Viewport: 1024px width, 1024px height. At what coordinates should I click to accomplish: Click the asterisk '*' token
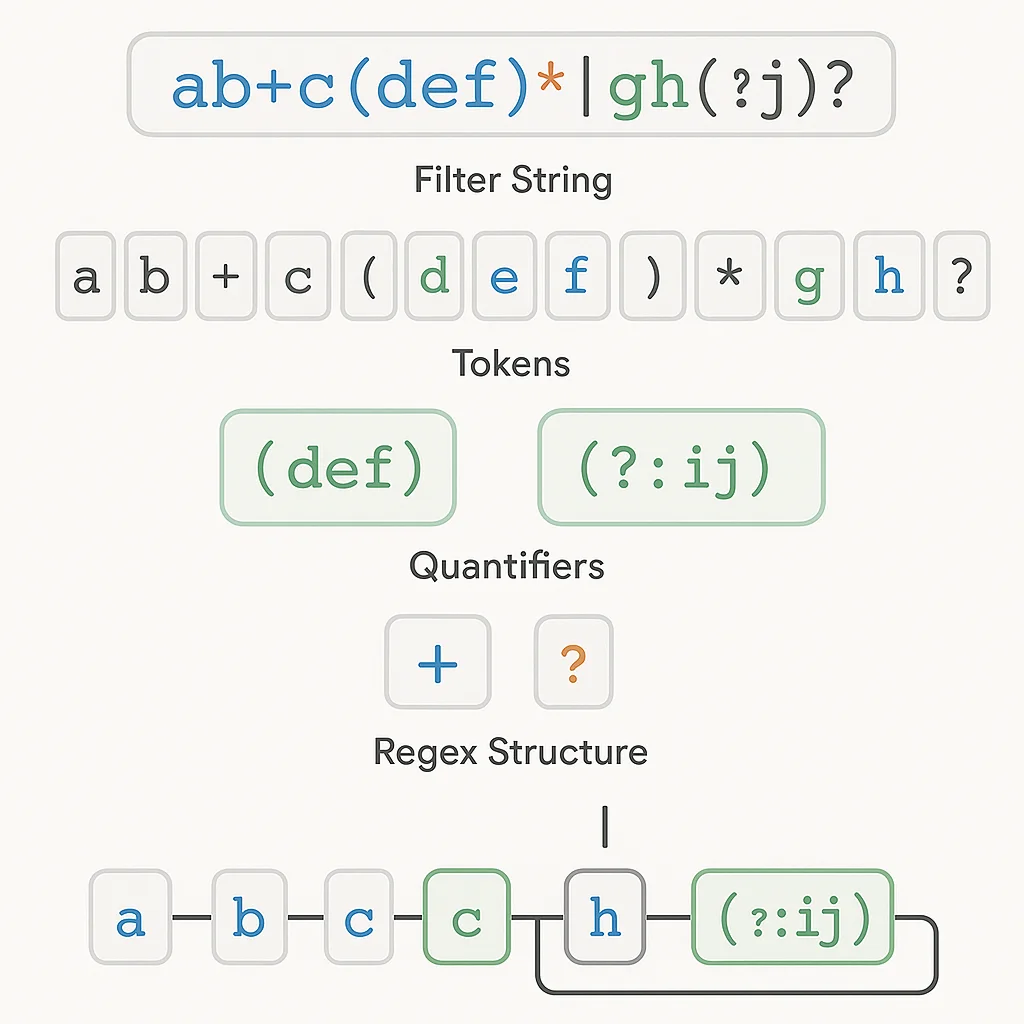click(x=730, y=276)
